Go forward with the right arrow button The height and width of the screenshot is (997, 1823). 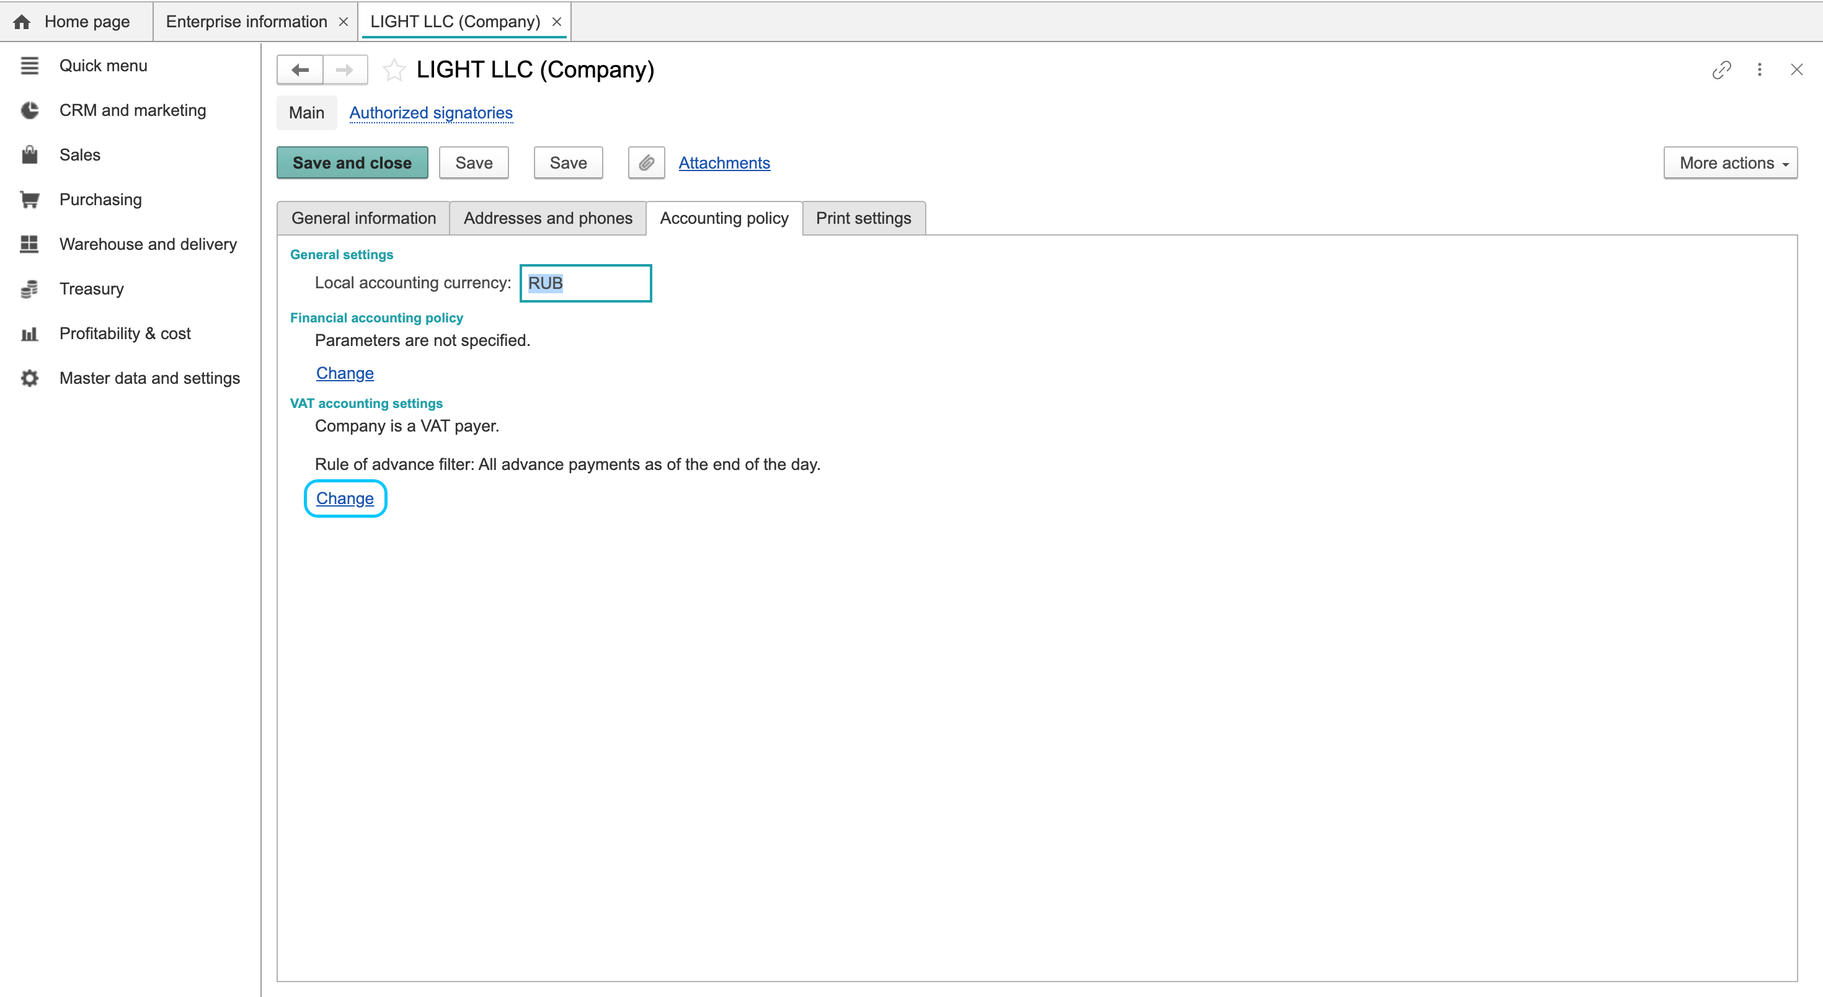click(344, 70)
